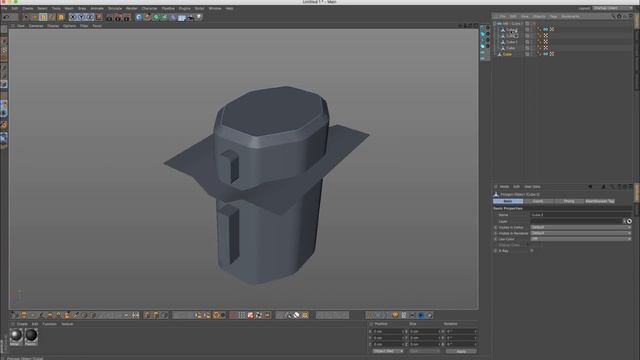Open the Object Manager Objects menu

pos(539,16)
